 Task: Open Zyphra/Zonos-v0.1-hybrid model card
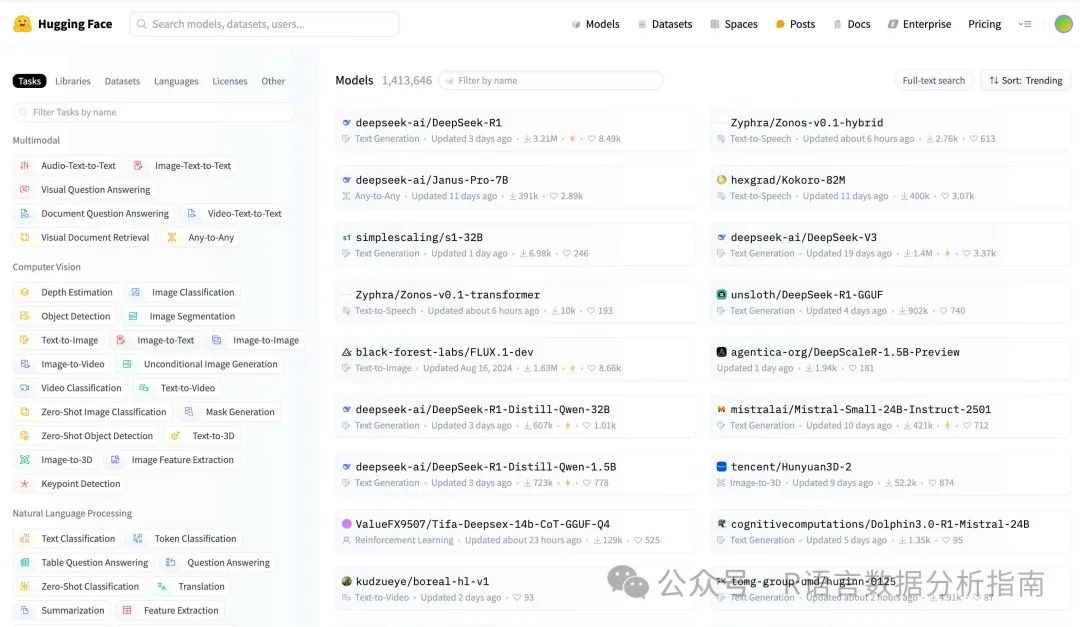coord(891,130)
